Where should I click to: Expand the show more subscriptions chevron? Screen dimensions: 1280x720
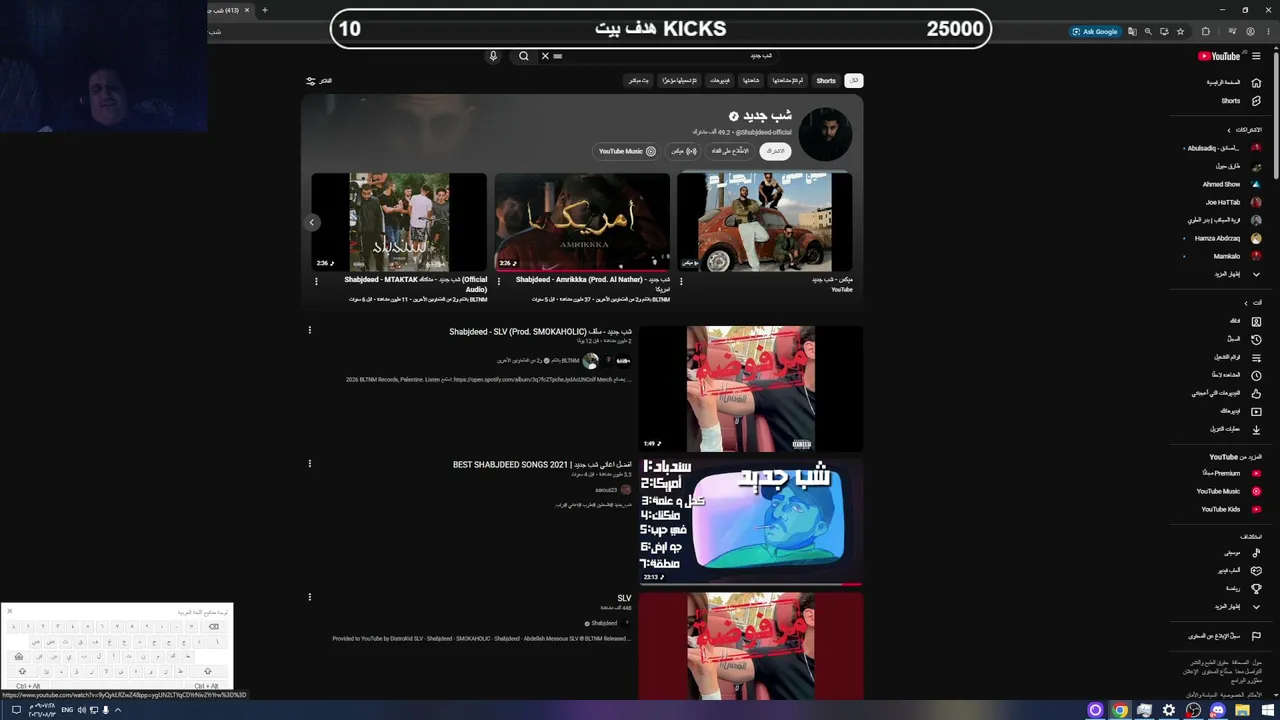click(x=1257, y=274)
